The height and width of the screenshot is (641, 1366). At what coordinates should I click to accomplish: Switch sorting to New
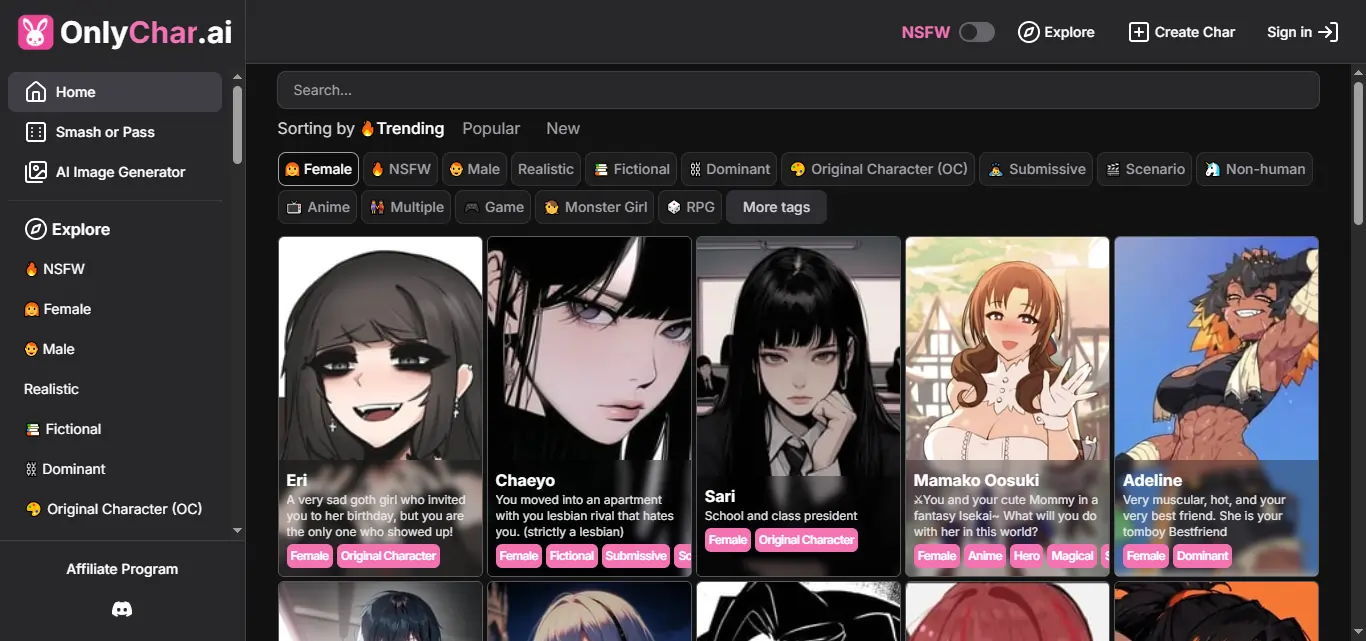[x=562, y=128]
